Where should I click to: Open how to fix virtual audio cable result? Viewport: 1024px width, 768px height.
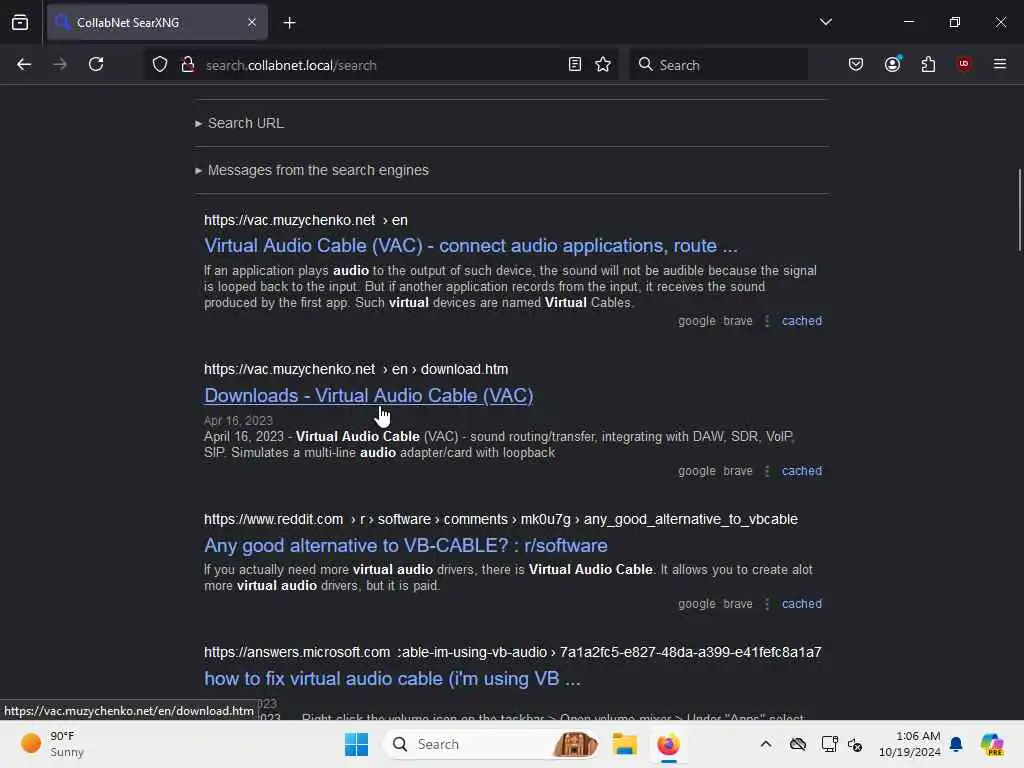(x=392, y=679)
